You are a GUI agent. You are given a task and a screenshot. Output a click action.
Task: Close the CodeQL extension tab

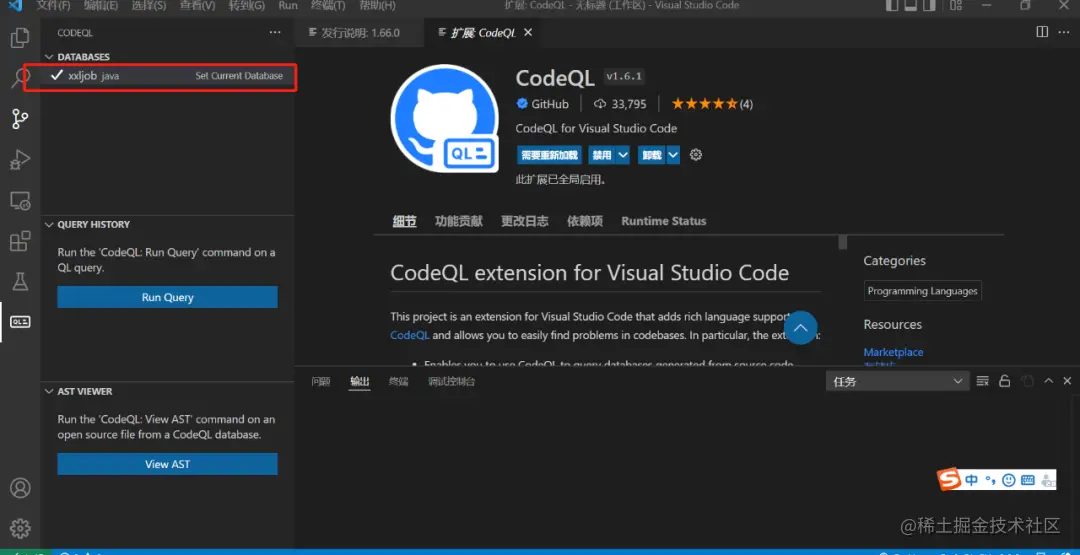528,32
